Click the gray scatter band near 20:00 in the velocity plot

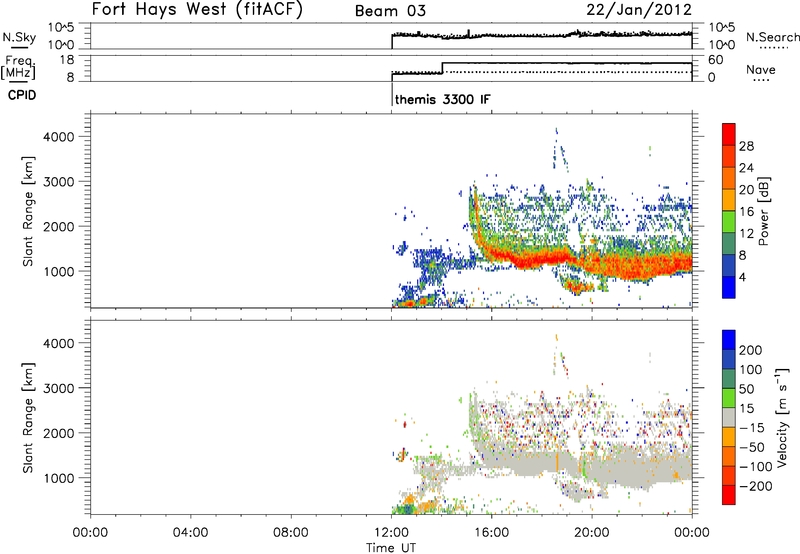[x=594, y=467]
